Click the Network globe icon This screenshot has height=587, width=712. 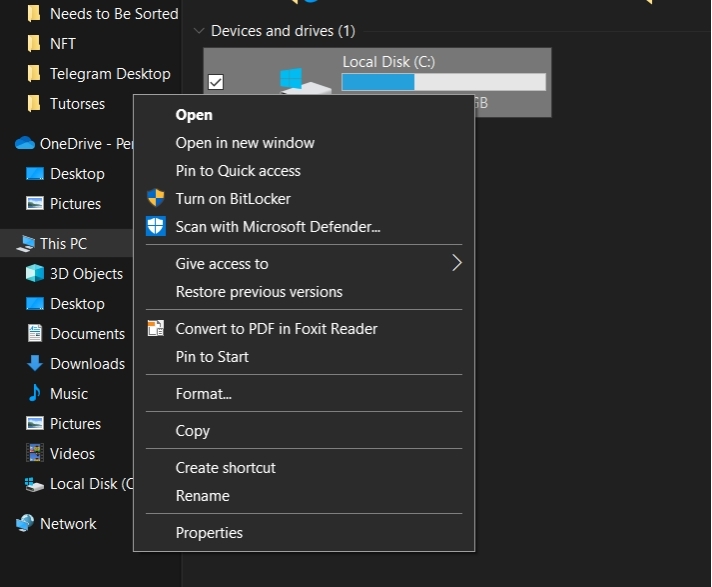25,523
